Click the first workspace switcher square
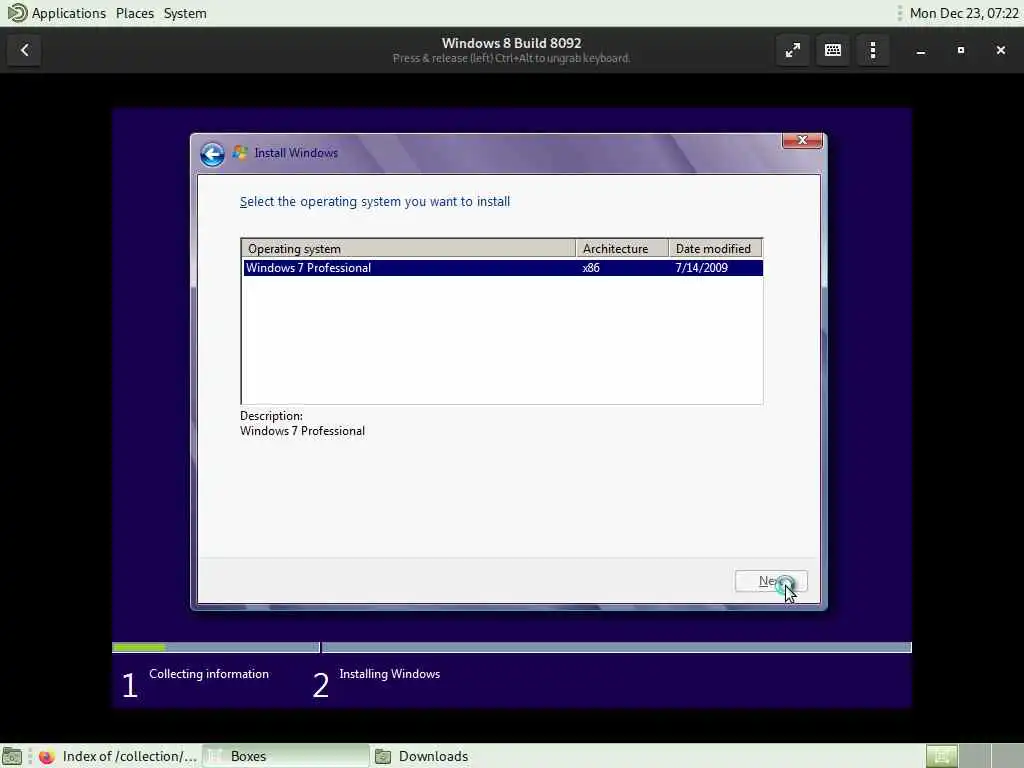The width and height of the screenshot is (1024, 768). (941, 756)
